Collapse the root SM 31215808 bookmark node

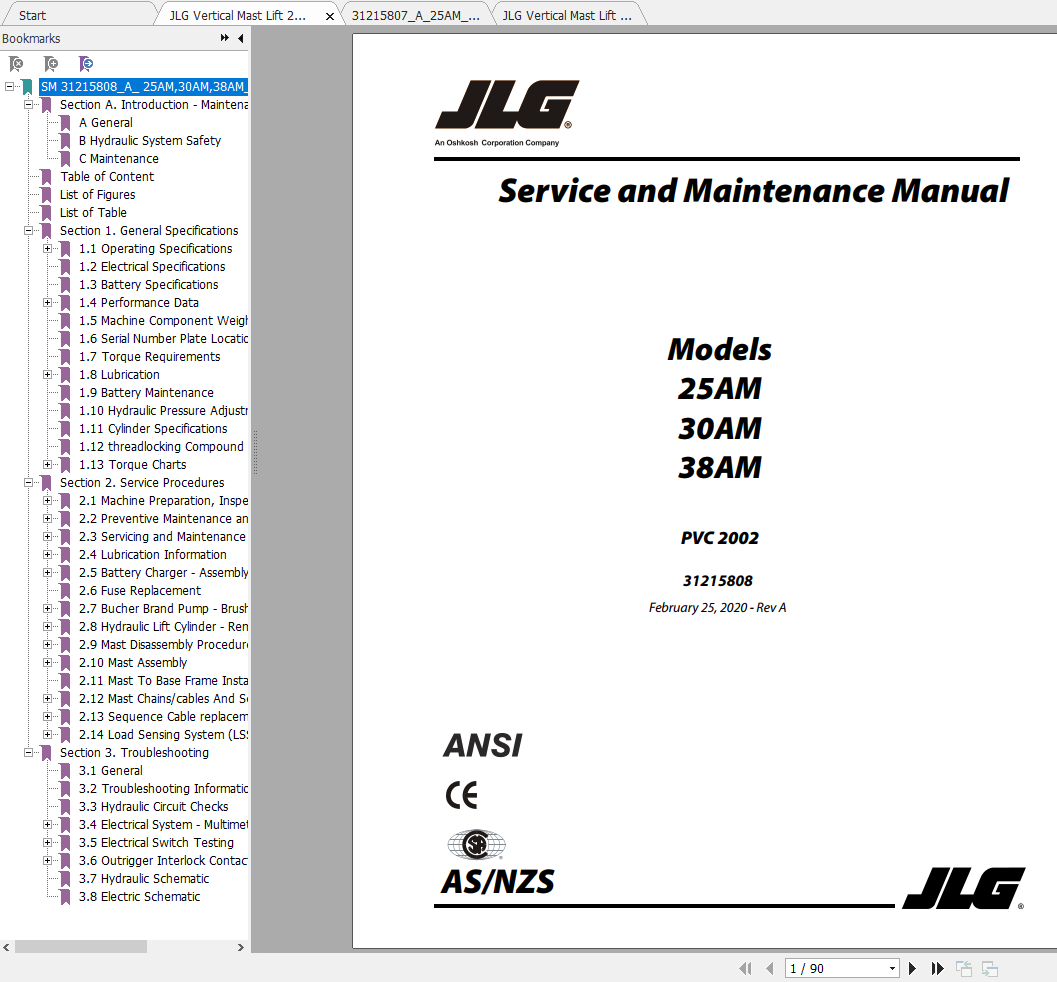(x=9, y=86)
